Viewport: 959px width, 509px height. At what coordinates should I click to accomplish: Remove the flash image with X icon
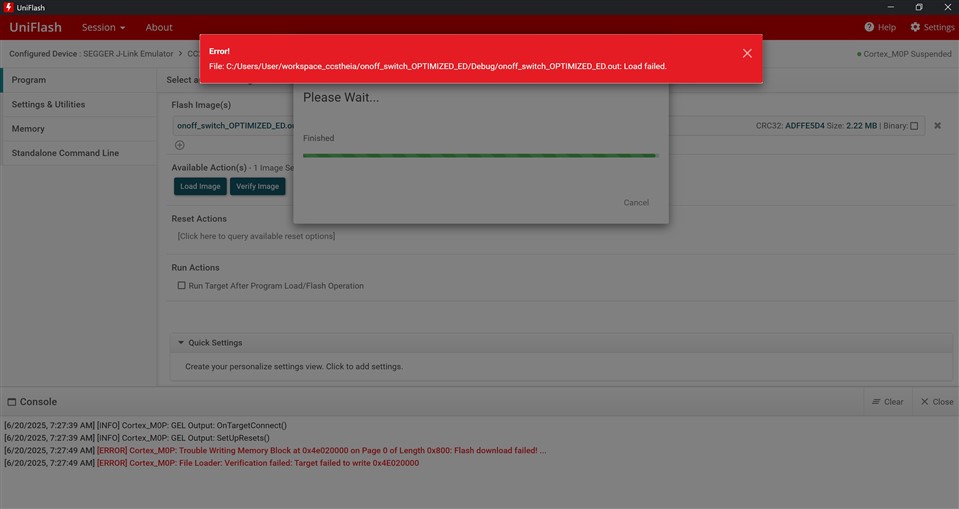tap(937, 125)
